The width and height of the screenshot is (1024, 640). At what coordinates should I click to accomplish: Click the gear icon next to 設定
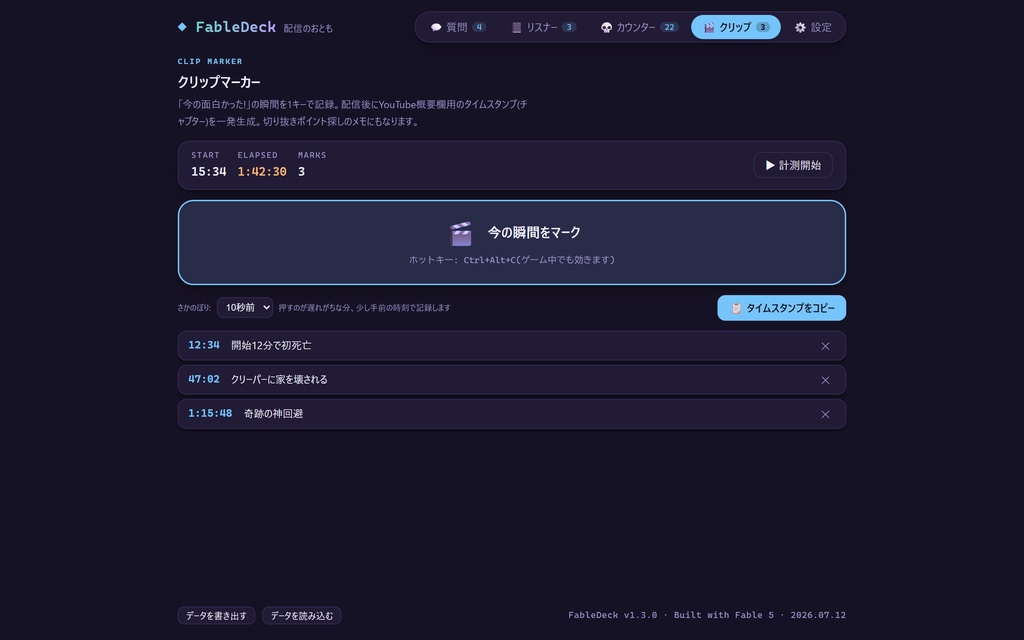point(800,27)
